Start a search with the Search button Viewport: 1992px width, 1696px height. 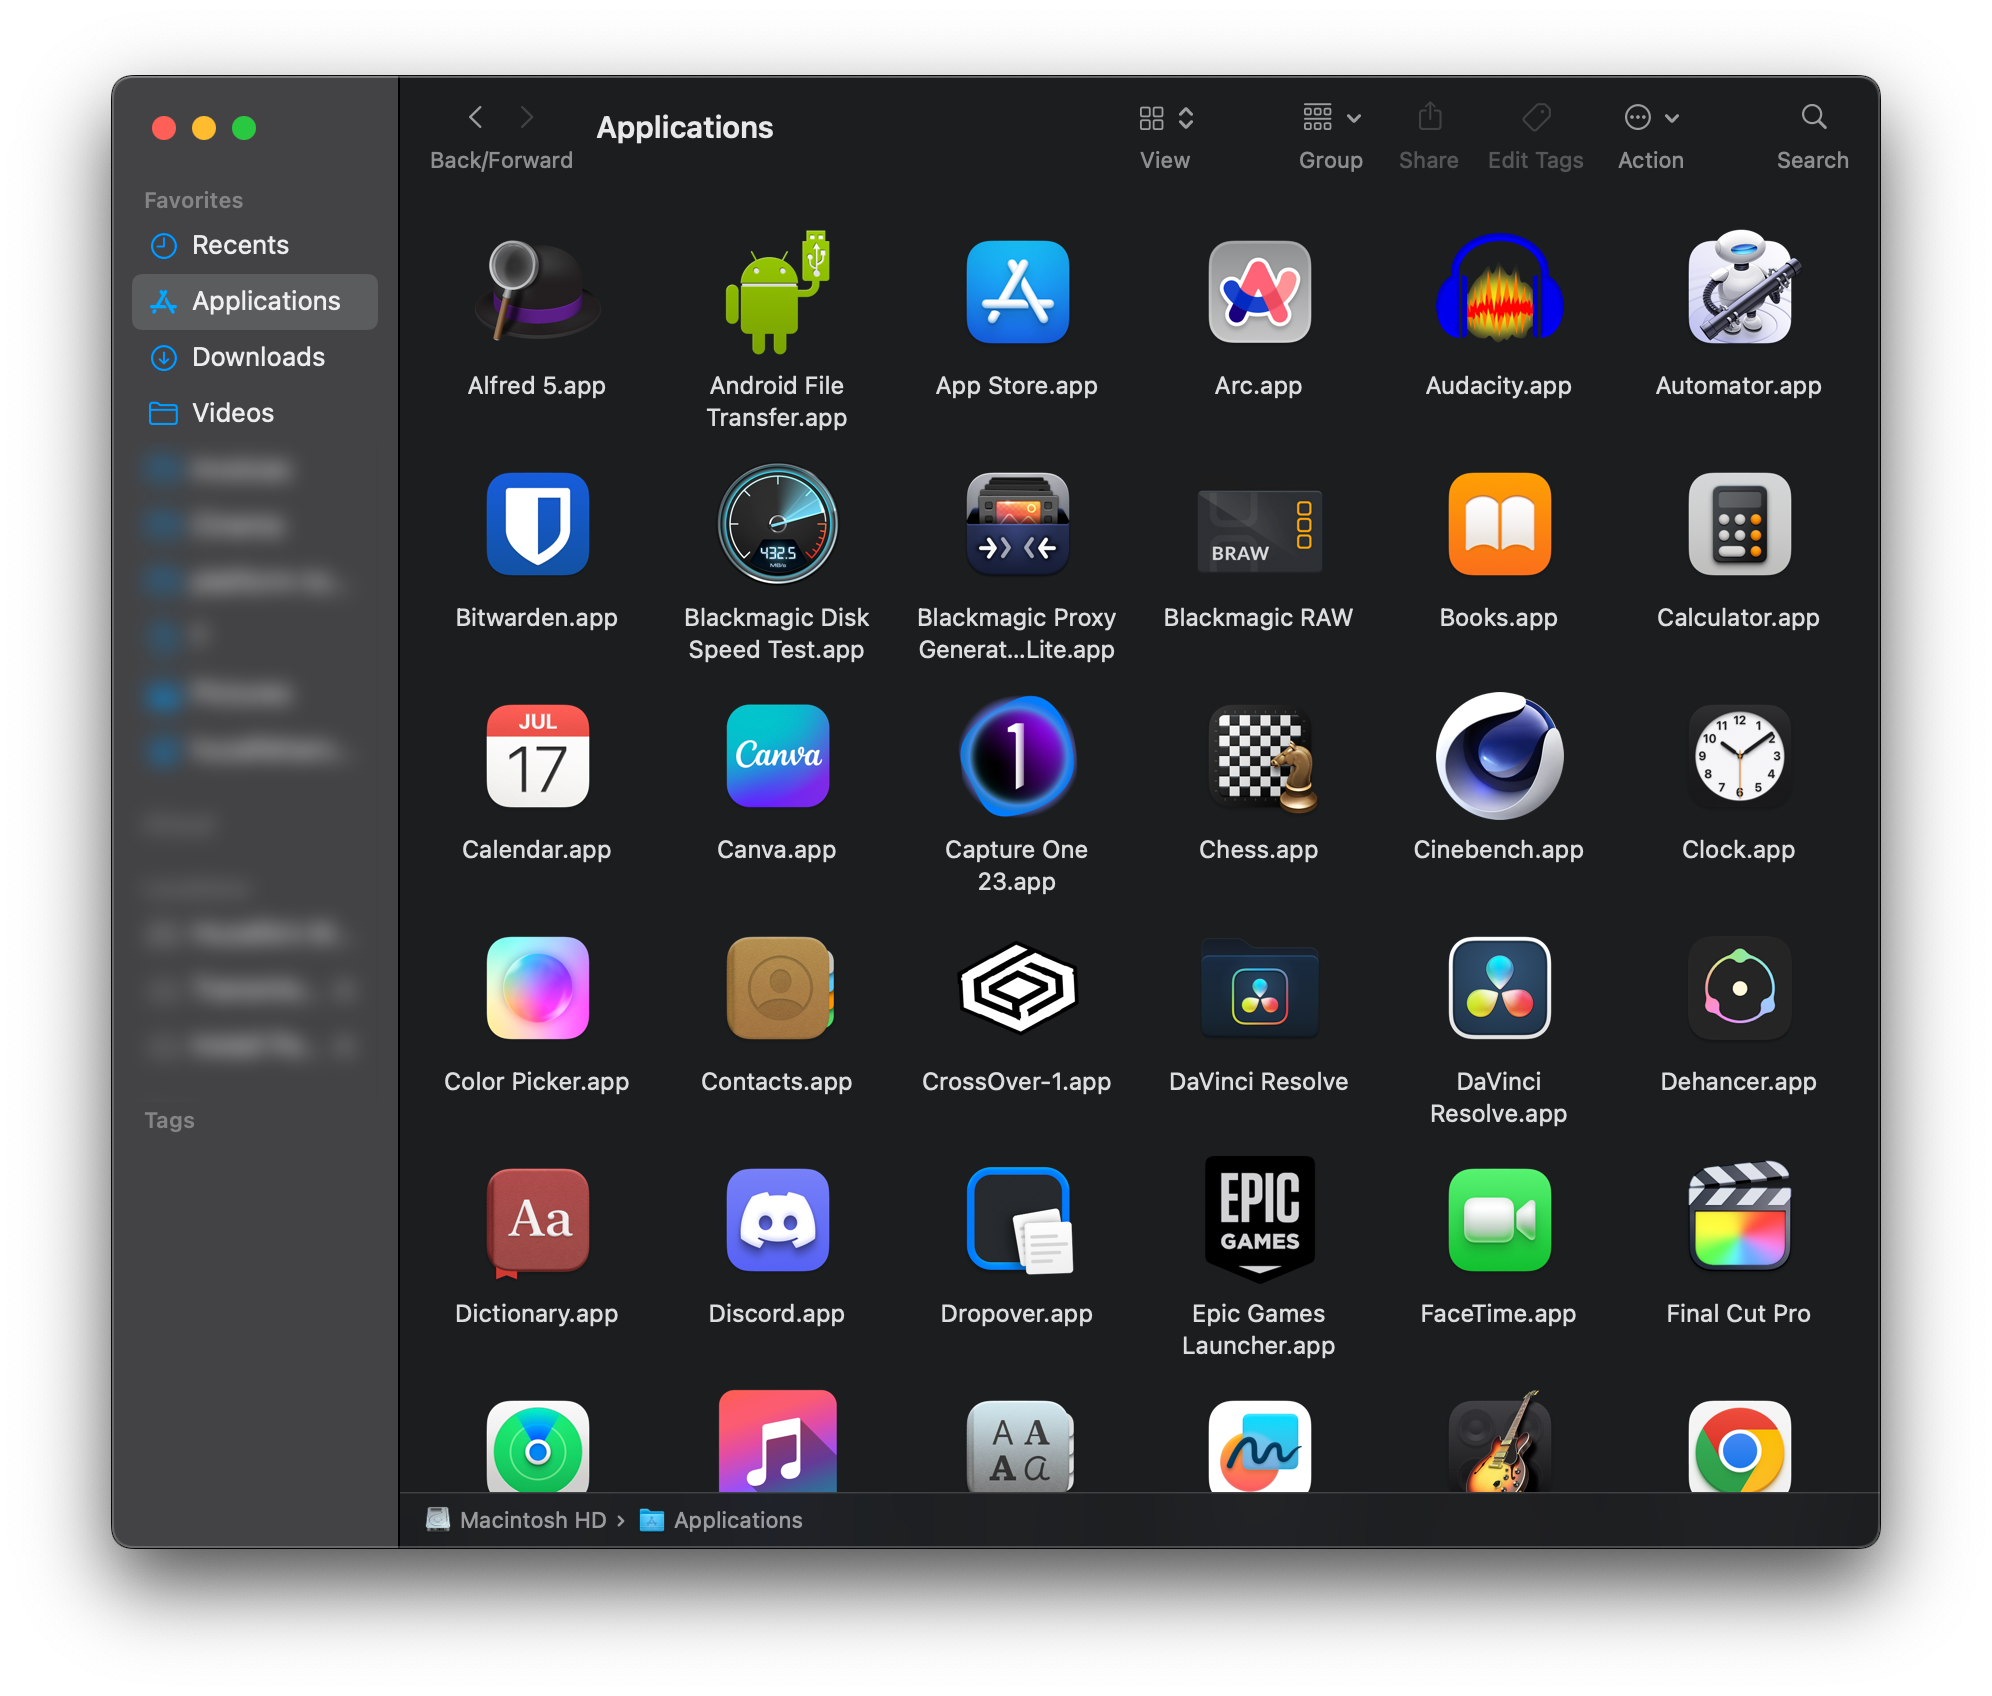point(1812,118)
